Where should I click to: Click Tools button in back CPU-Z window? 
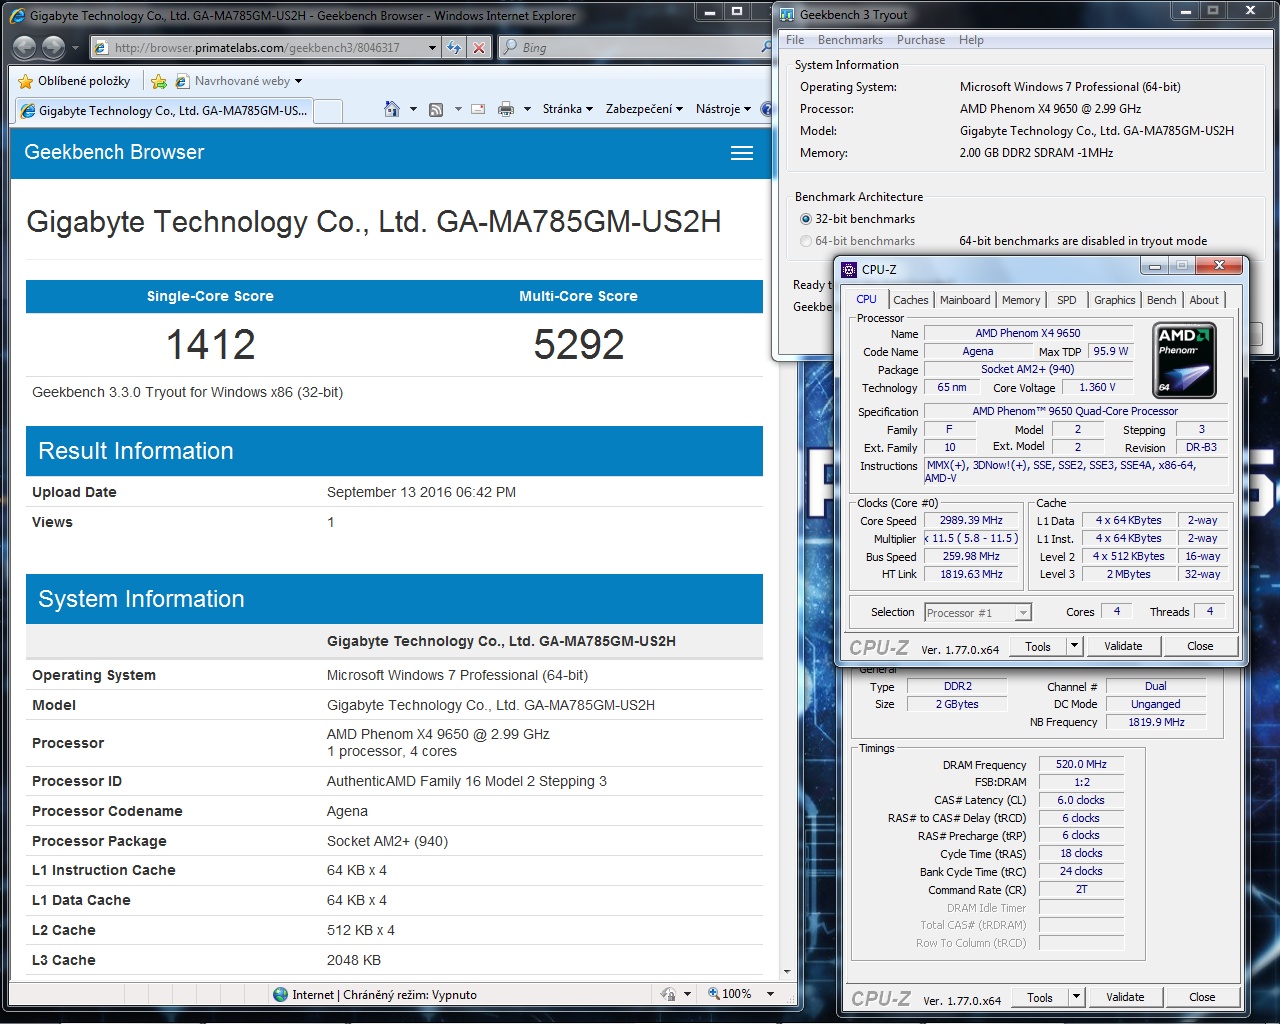[x=1040, y=997]
